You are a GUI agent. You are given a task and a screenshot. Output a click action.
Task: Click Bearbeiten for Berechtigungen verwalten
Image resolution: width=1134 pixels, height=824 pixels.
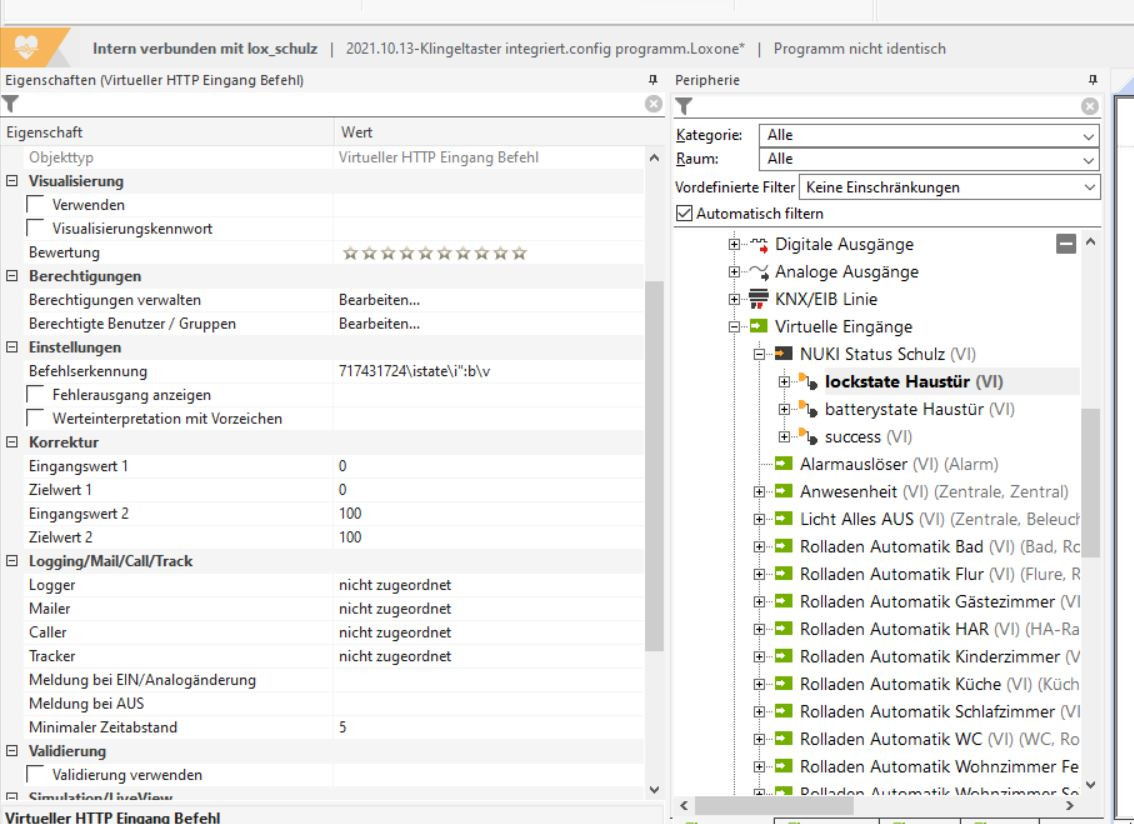tap(379, 300)
